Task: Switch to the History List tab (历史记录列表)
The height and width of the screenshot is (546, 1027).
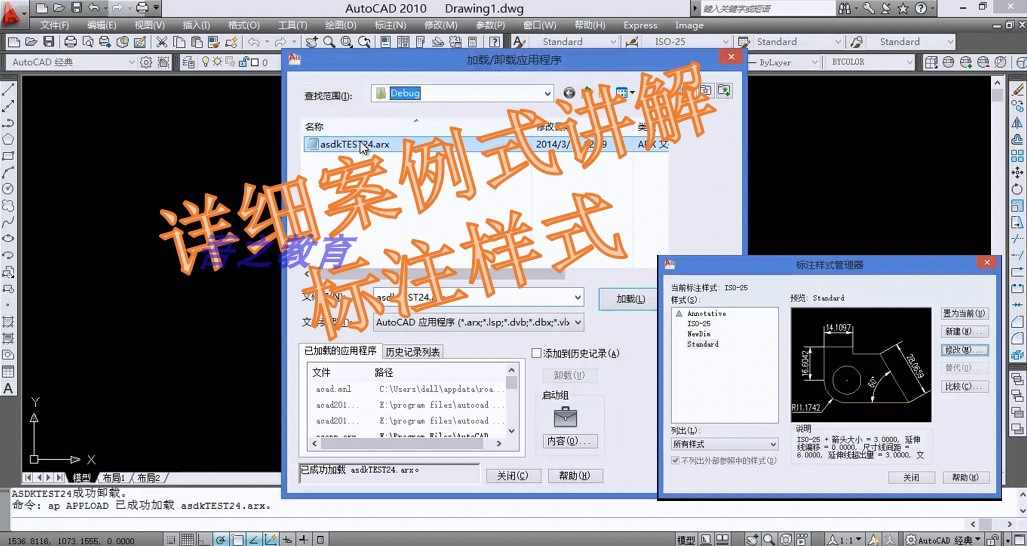Action: click(x=411, y=352)
